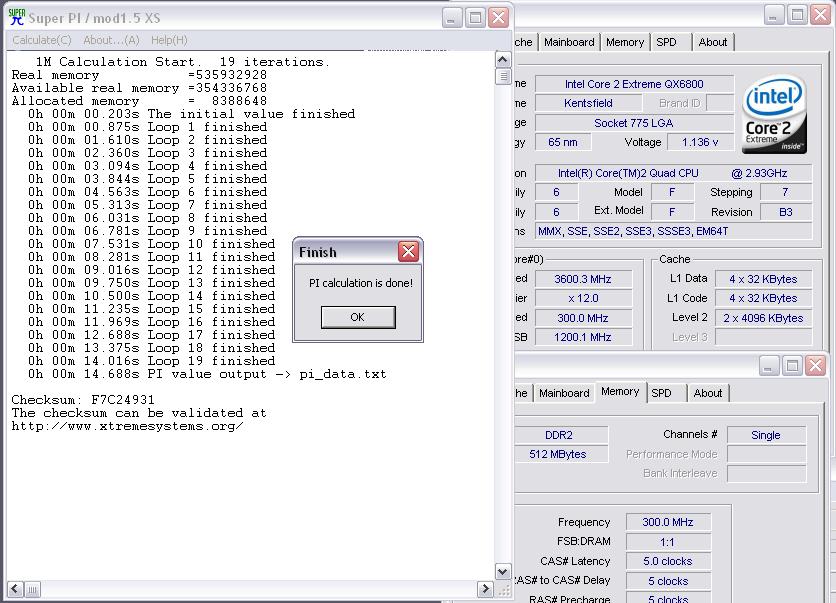Screen dimensions: 836x603
Task: Click the '512 MBytes' memory size field
Action: [x=560, y=454]
